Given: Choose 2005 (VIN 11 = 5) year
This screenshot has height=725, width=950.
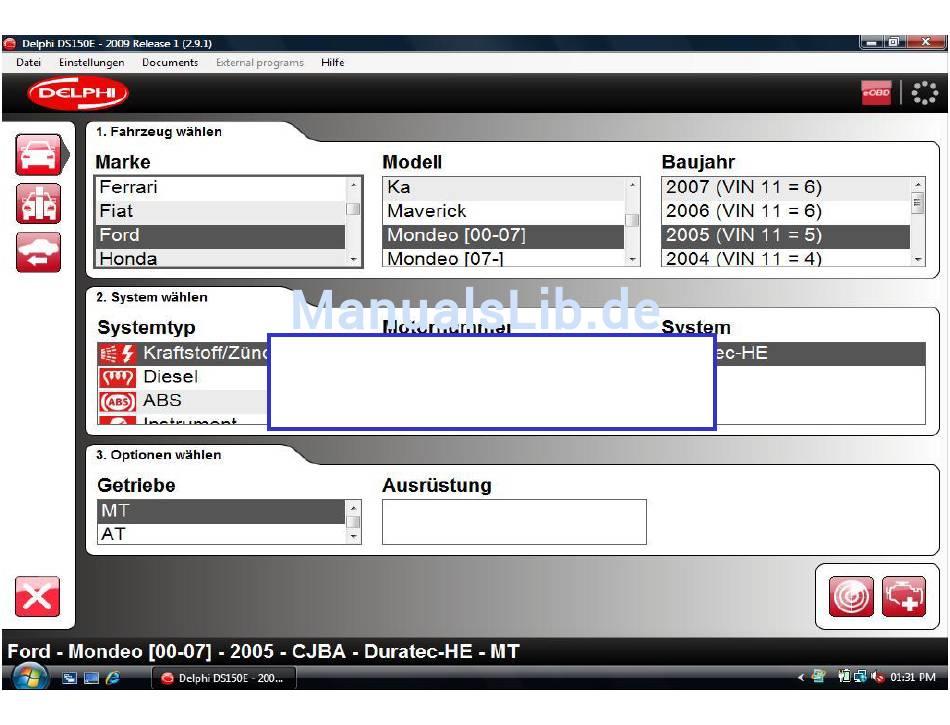Looking at the screenshot, I should (x=786, y=236).
